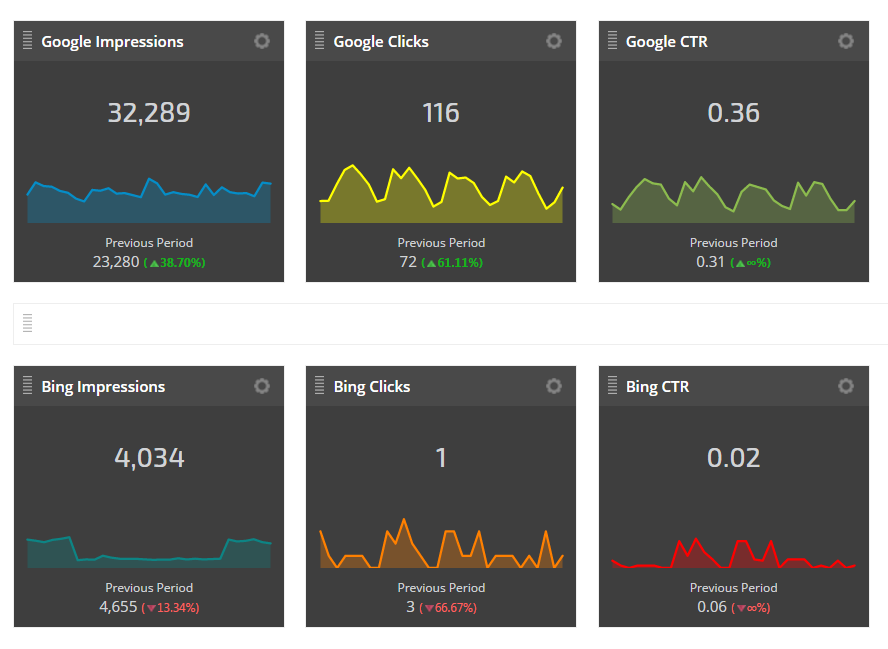Image resolution: width=888 pixels, height=649 pixels.
Task: Click the Google CTR title text
Action: (x=665, y=42)
